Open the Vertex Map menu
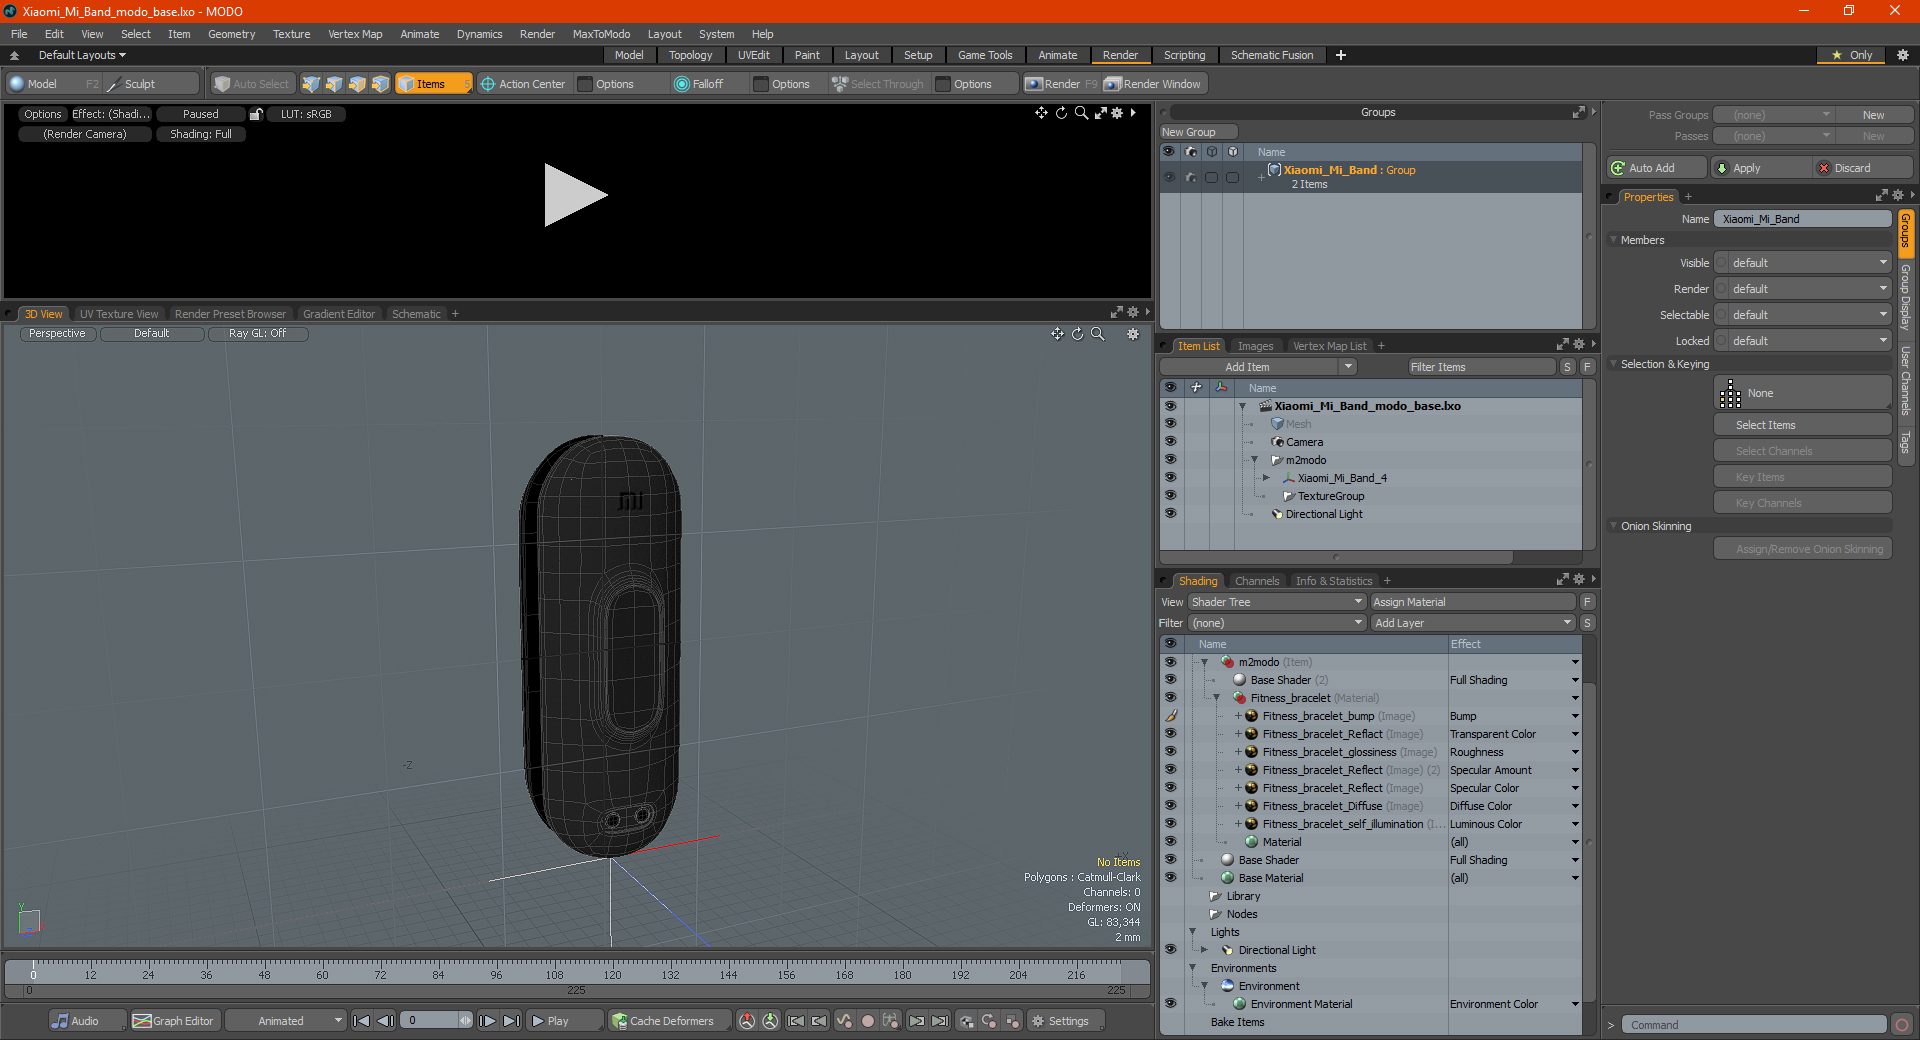1920x1040 pixels. (355, 34)
